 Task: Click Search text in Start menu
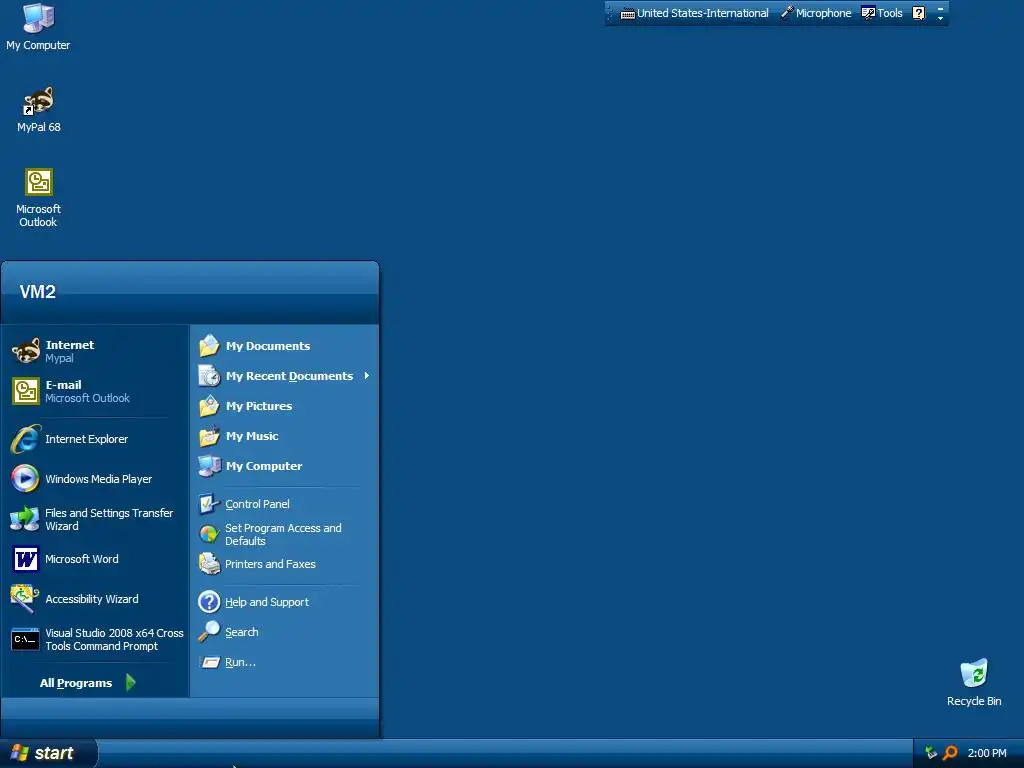(x=242, y=632)
